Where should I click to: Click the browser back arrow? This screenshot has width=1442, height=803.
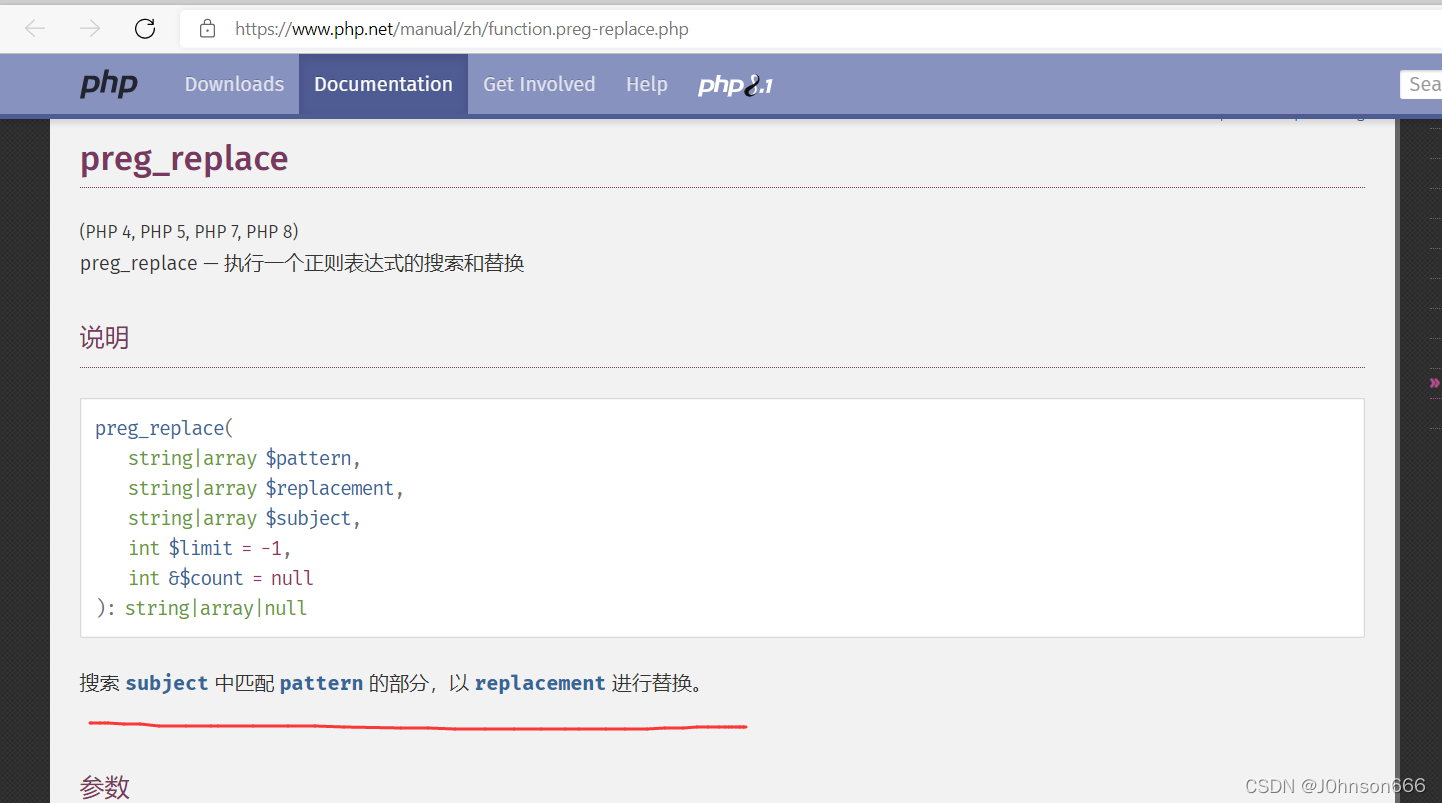point(35,28)
